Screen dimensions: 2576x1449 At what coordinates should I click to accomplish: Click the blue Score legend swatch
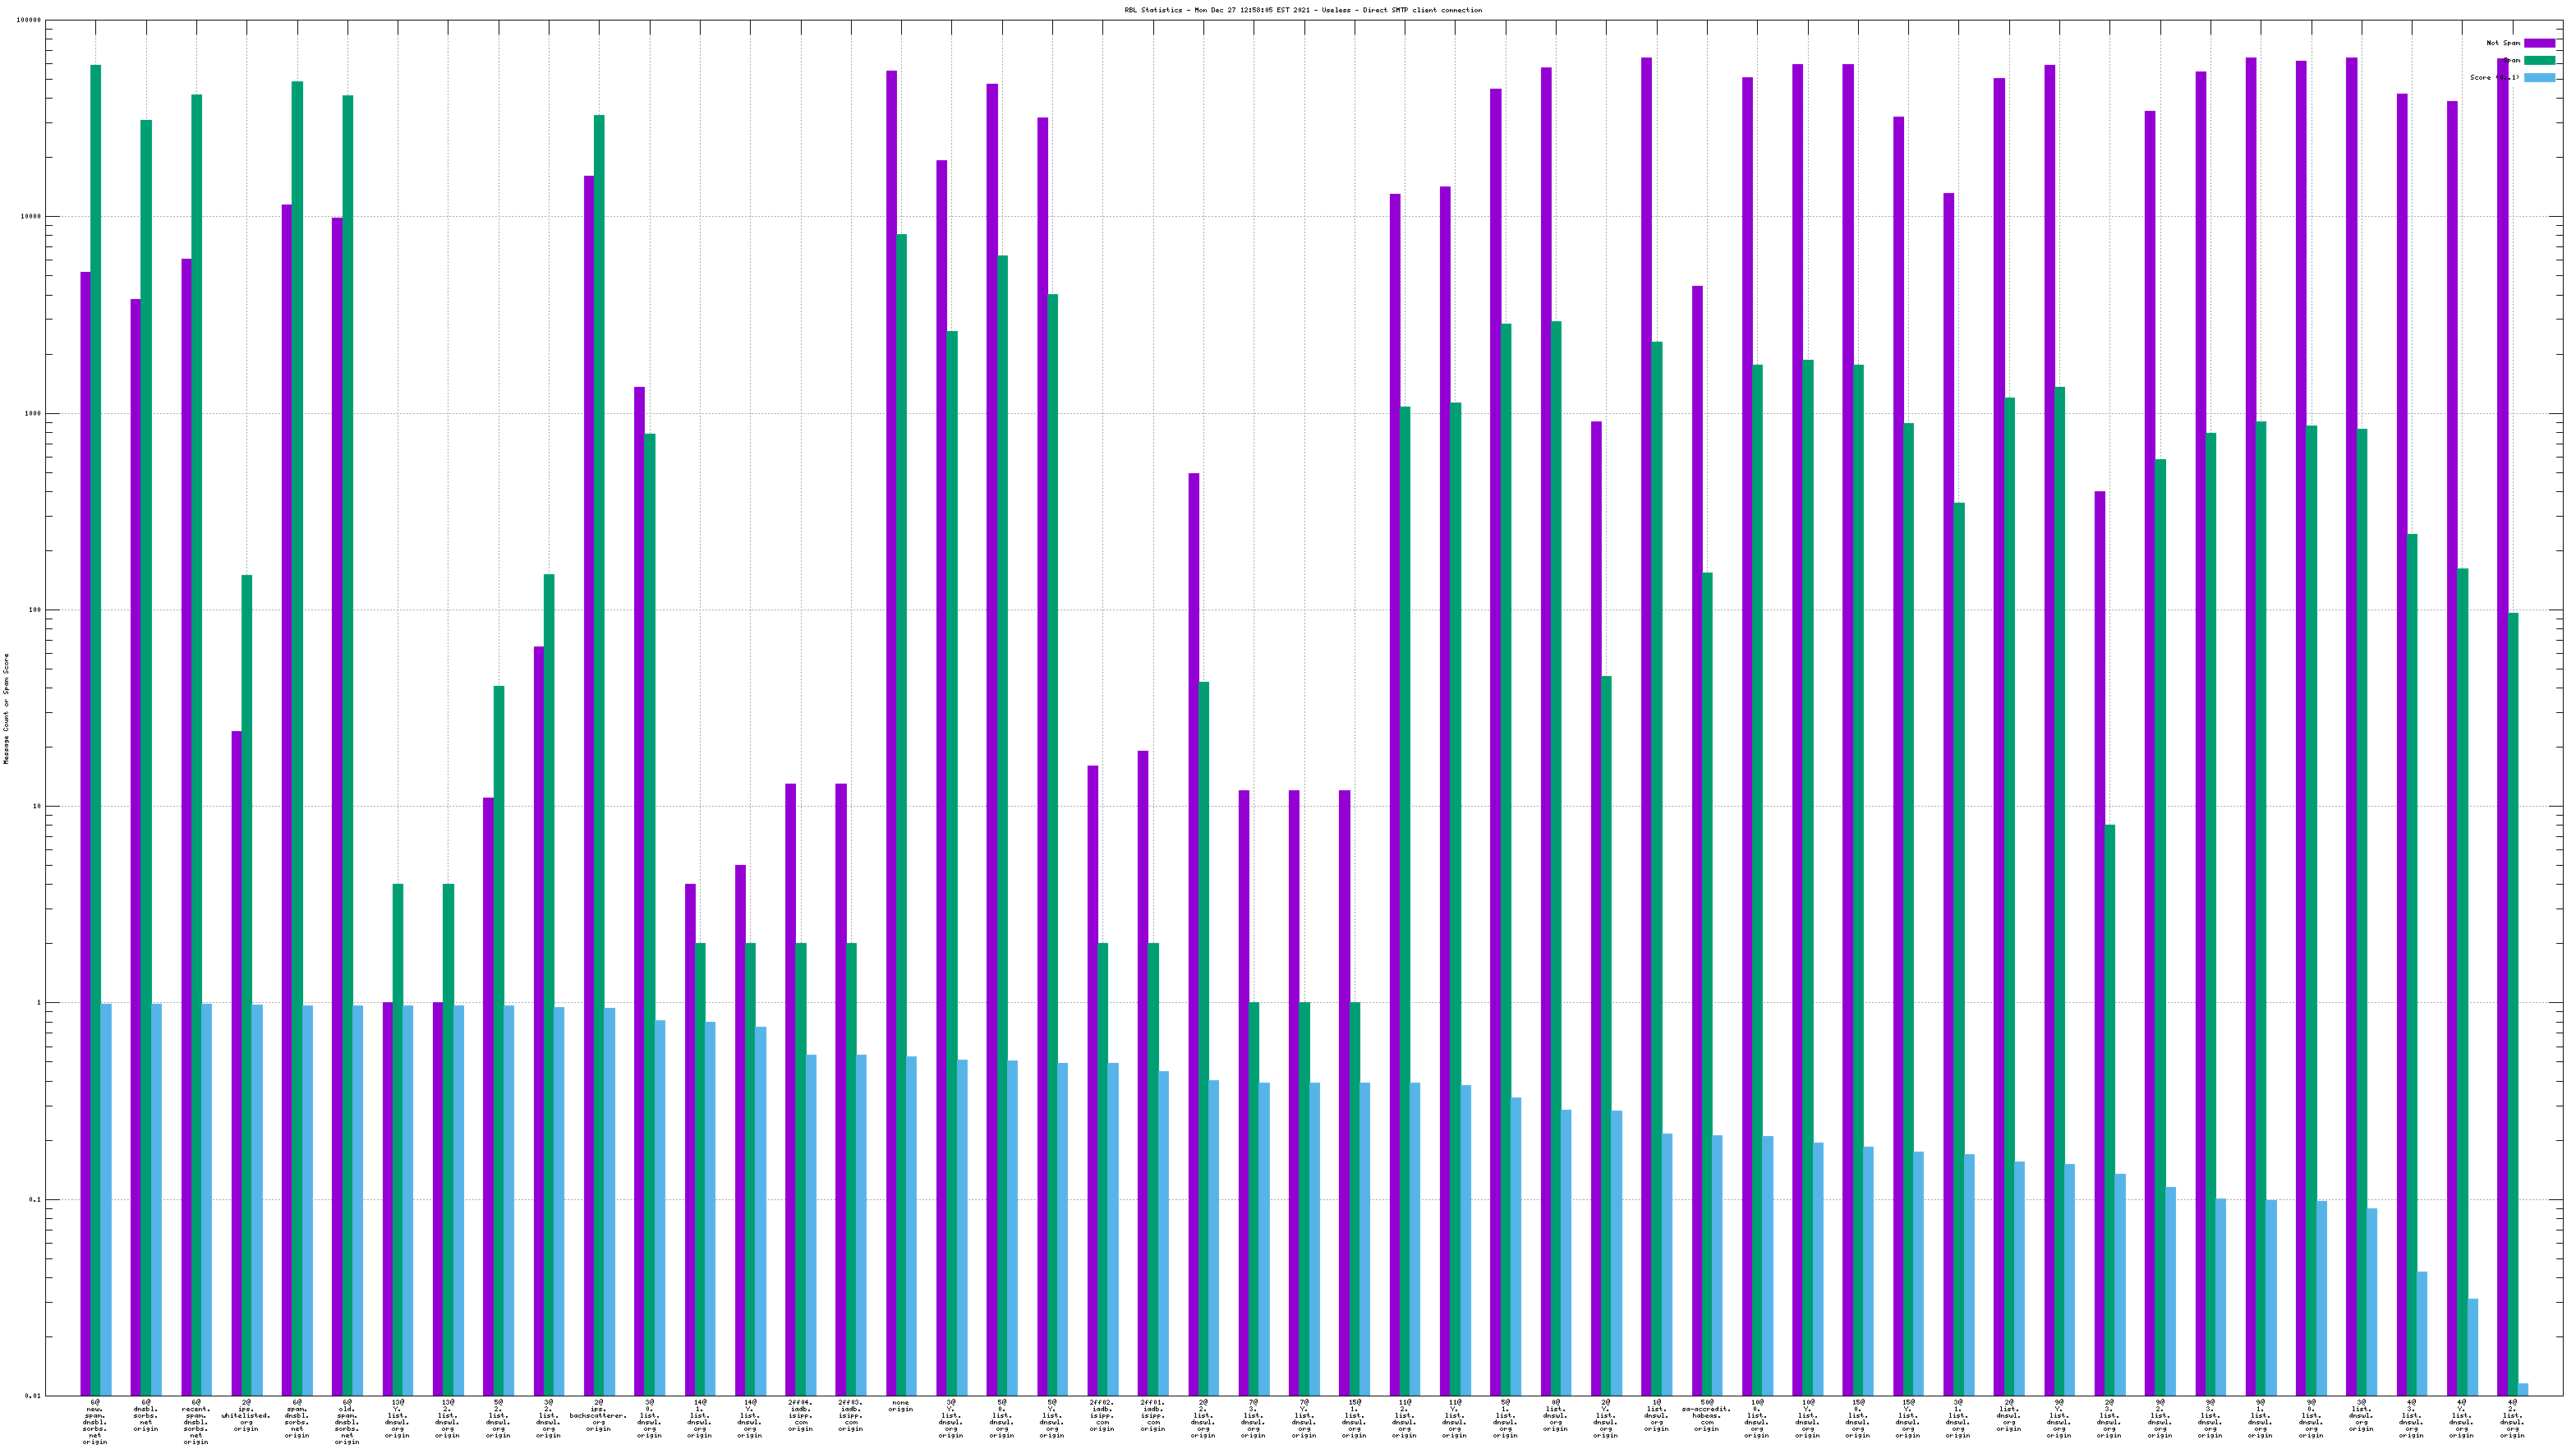tap(2539, 77)
